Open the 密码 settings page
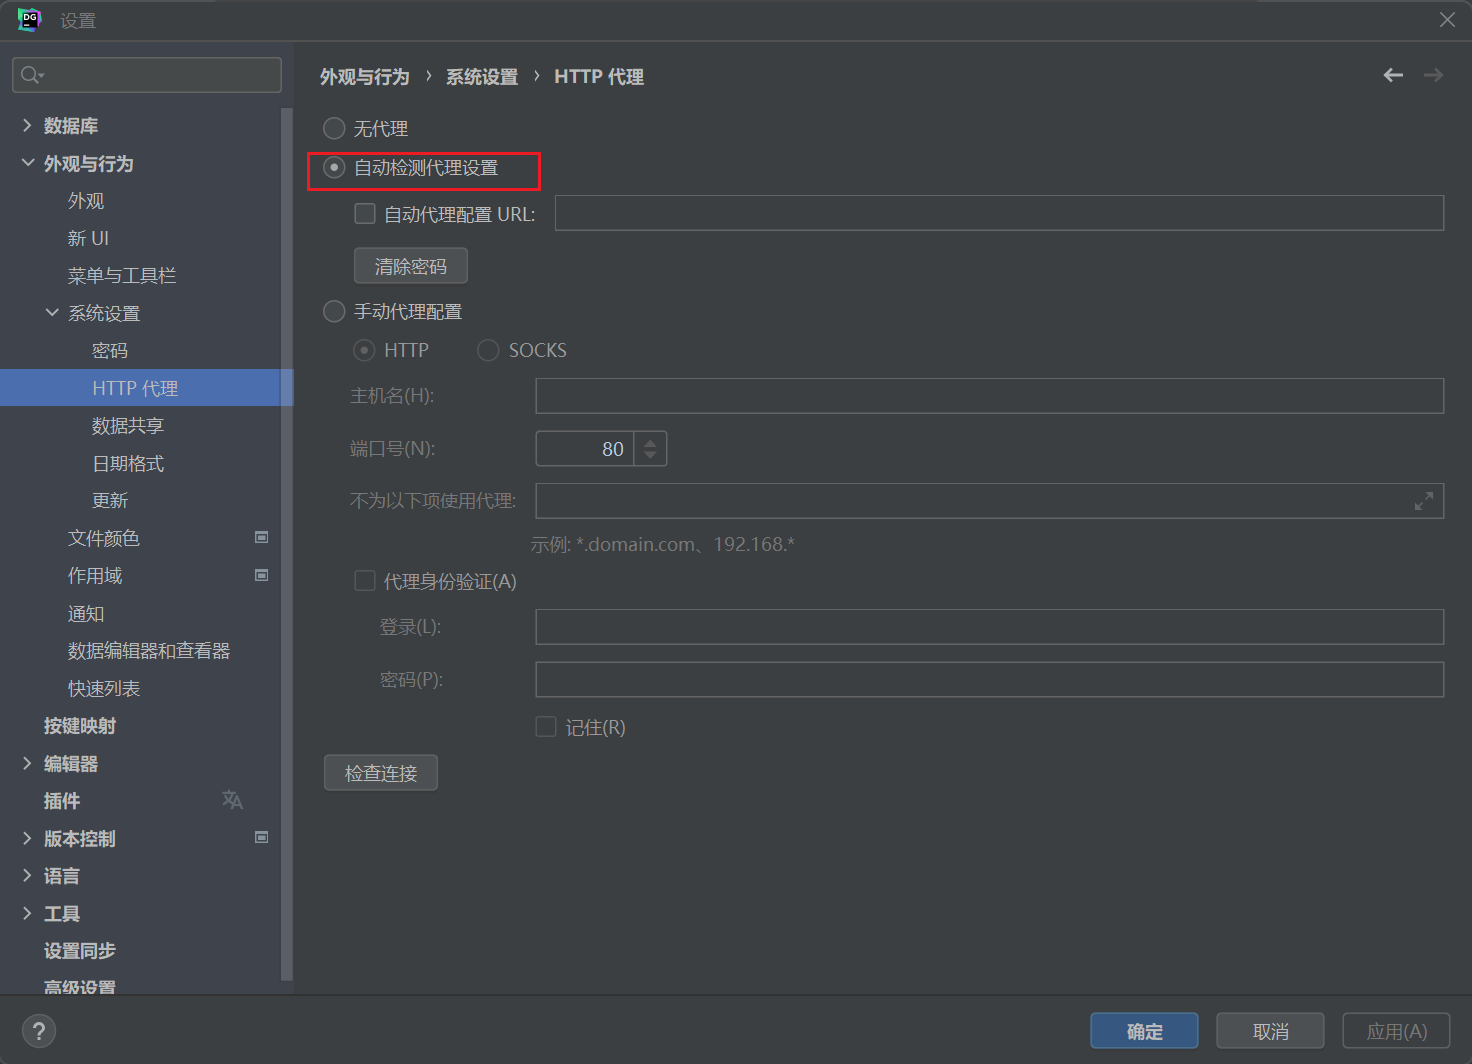 coord(110,351)
